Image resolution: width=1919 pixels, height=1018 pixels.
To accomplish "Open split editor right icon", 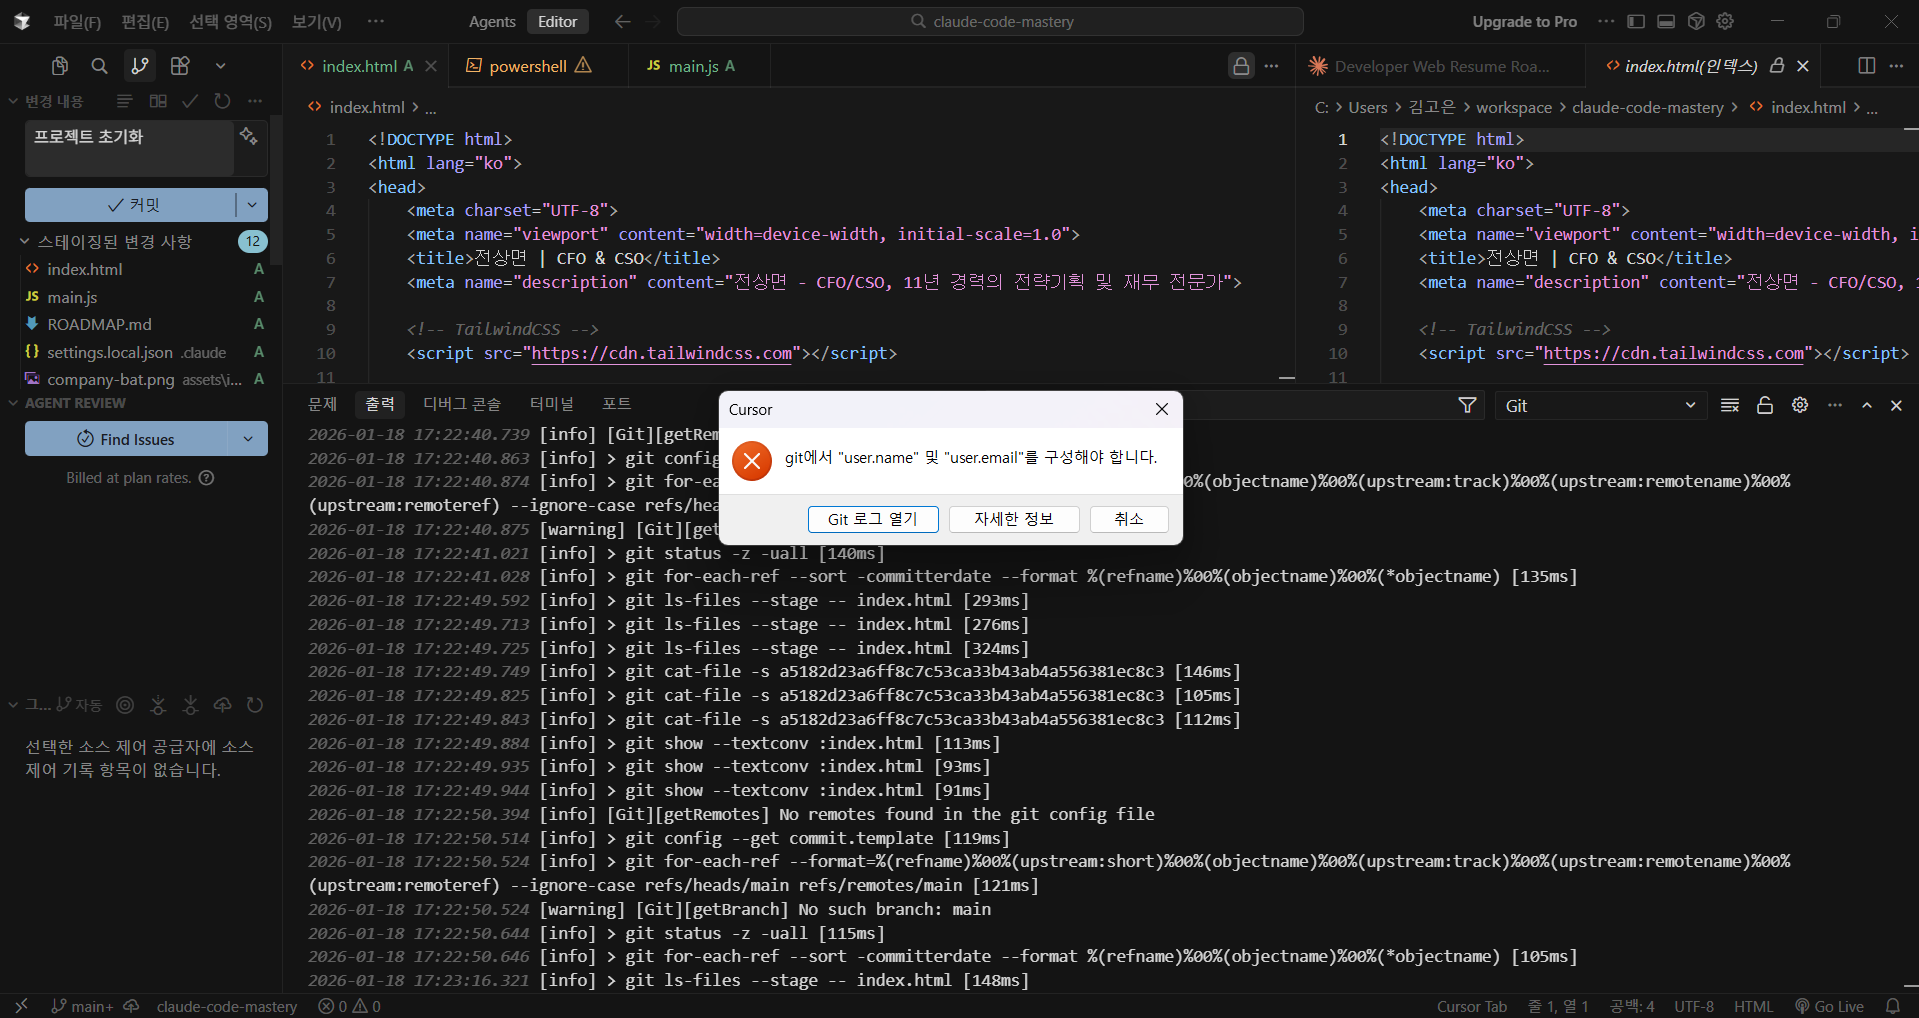I will click(x=1866, y=66).
